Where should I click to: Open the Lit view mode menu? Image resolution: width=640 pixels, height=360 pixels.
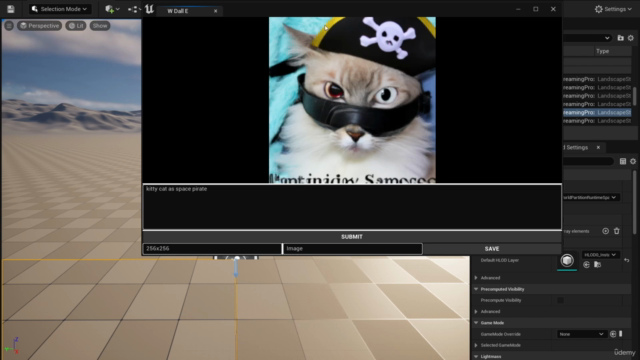click(x=76, y=26)
